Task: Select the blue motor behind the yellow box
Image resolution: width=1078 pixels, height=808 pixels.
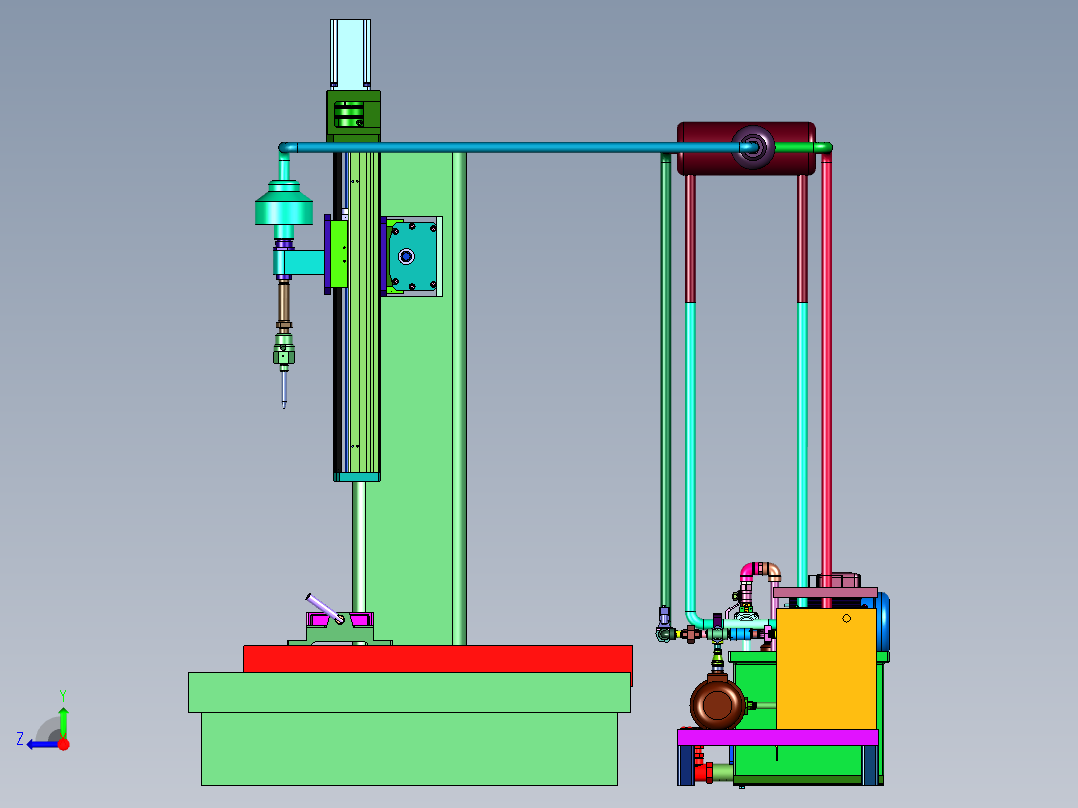Action: click(883, 621)
